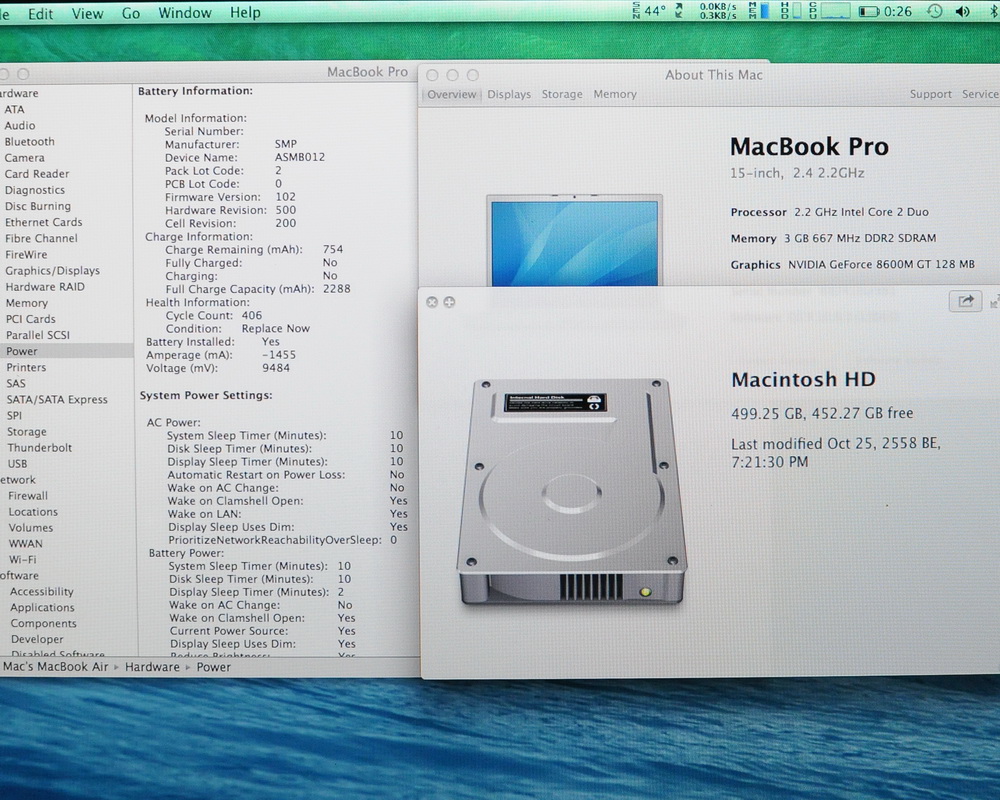This screenshot has height=800, width=1000.
Task: Click Hardware in the bottom path bar
Action: point(152,667)
